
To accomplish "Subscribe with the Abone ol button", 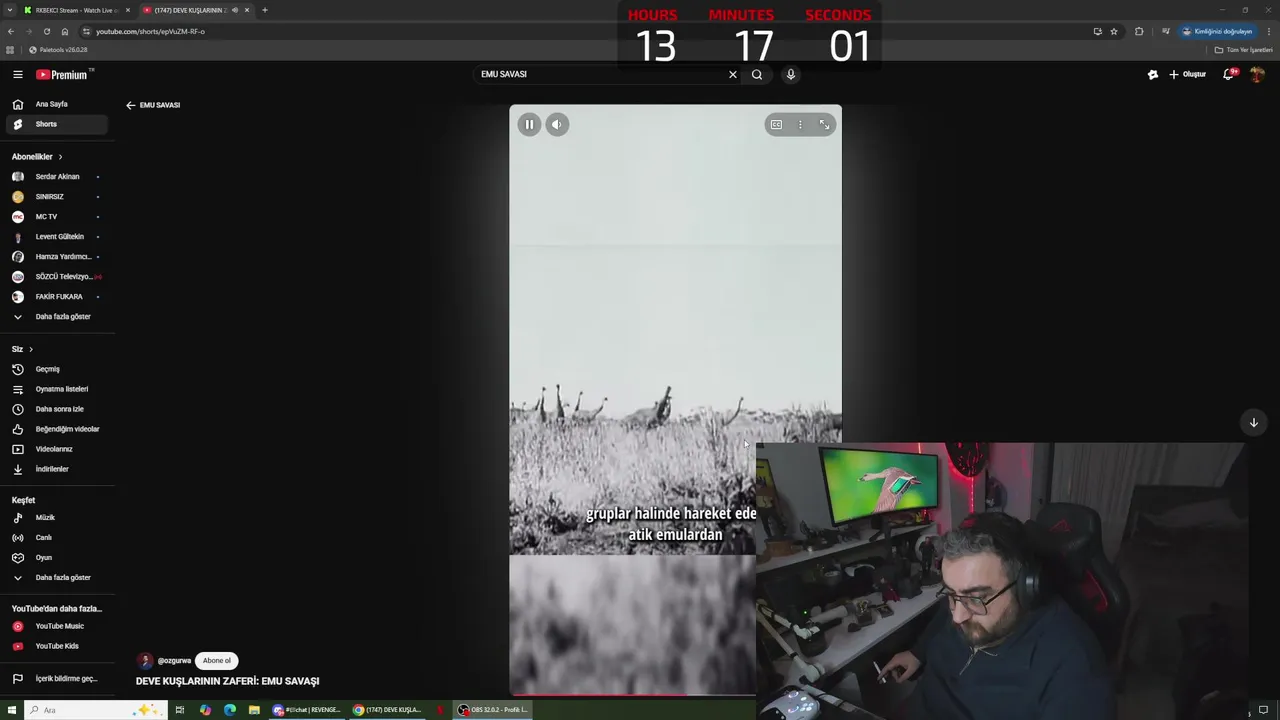I will [216, 661].
